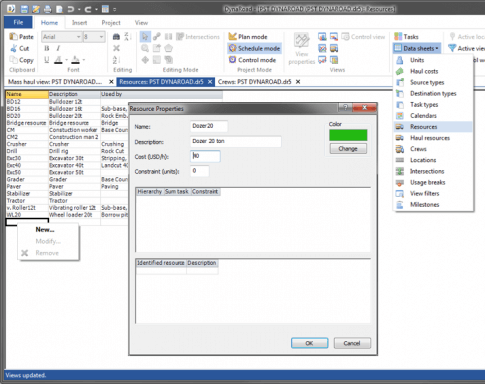Image resolution: width=485 pixels, height=384 pixels.
Task: Select Resources in Data sheets menu
Action: (x=433, y=127)
